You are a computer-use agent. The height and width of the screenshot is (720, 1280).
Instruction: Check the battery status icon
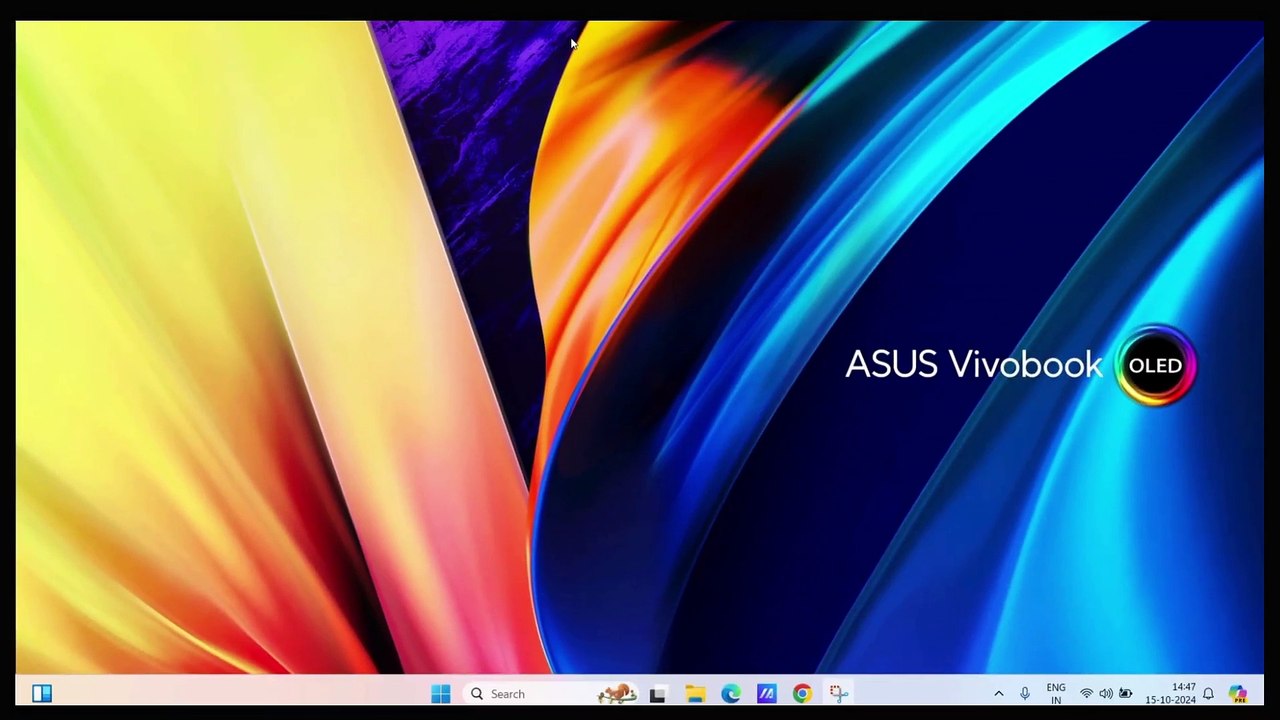(x=1125, y=694)
